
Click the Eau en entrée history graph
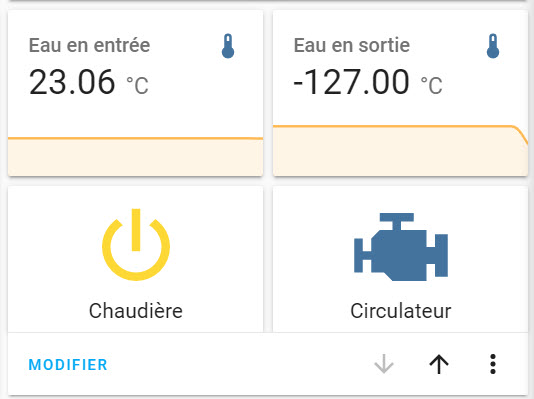click(x=136, y=157)
